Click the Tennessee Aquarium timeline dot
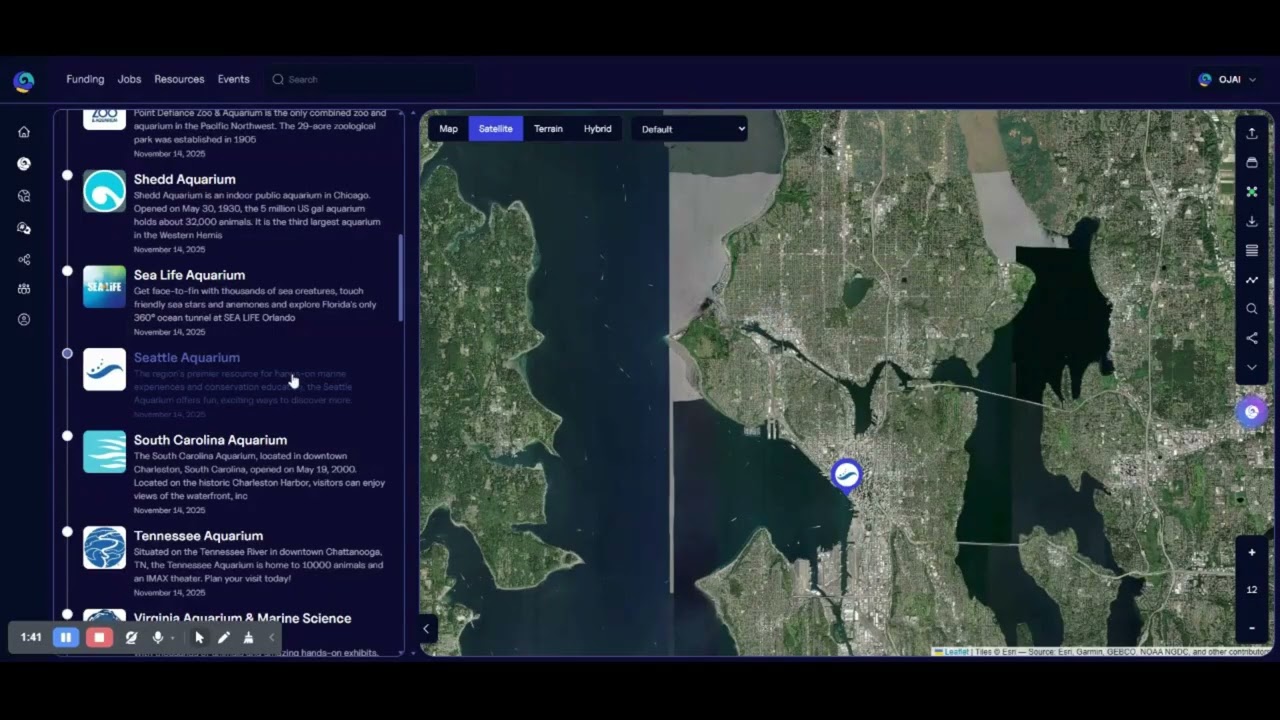This screenshot has height=720, width=1280. (67, 532)
